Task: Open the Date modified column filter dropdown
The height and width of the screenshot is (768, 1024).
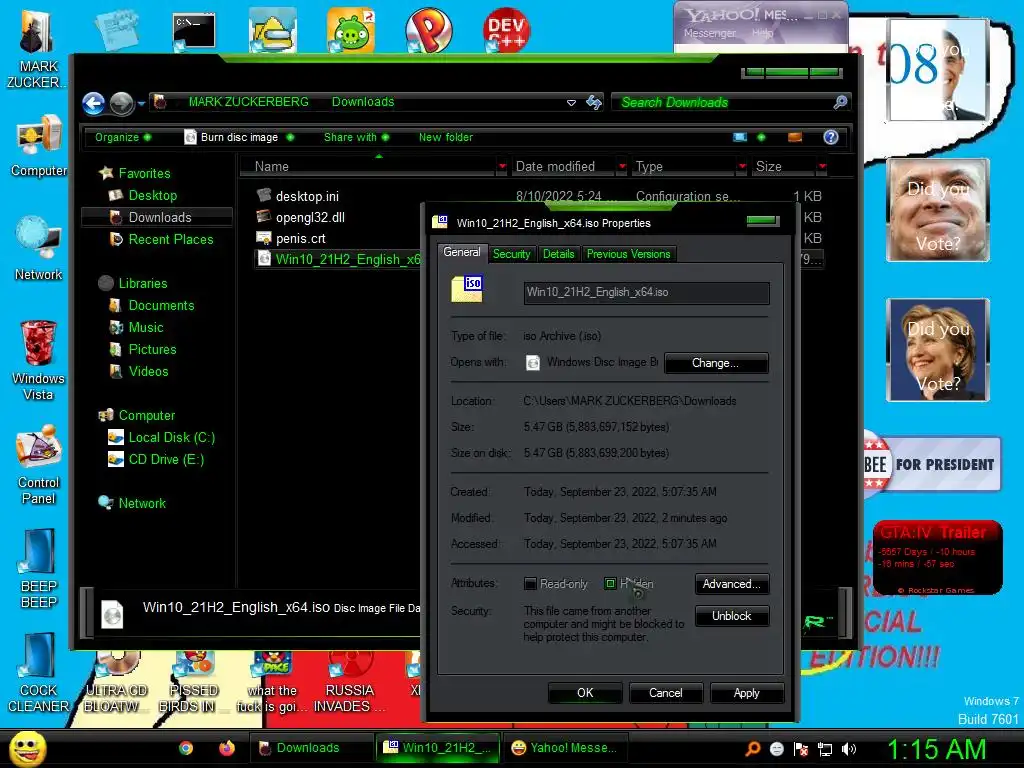Action: point(622,167)
